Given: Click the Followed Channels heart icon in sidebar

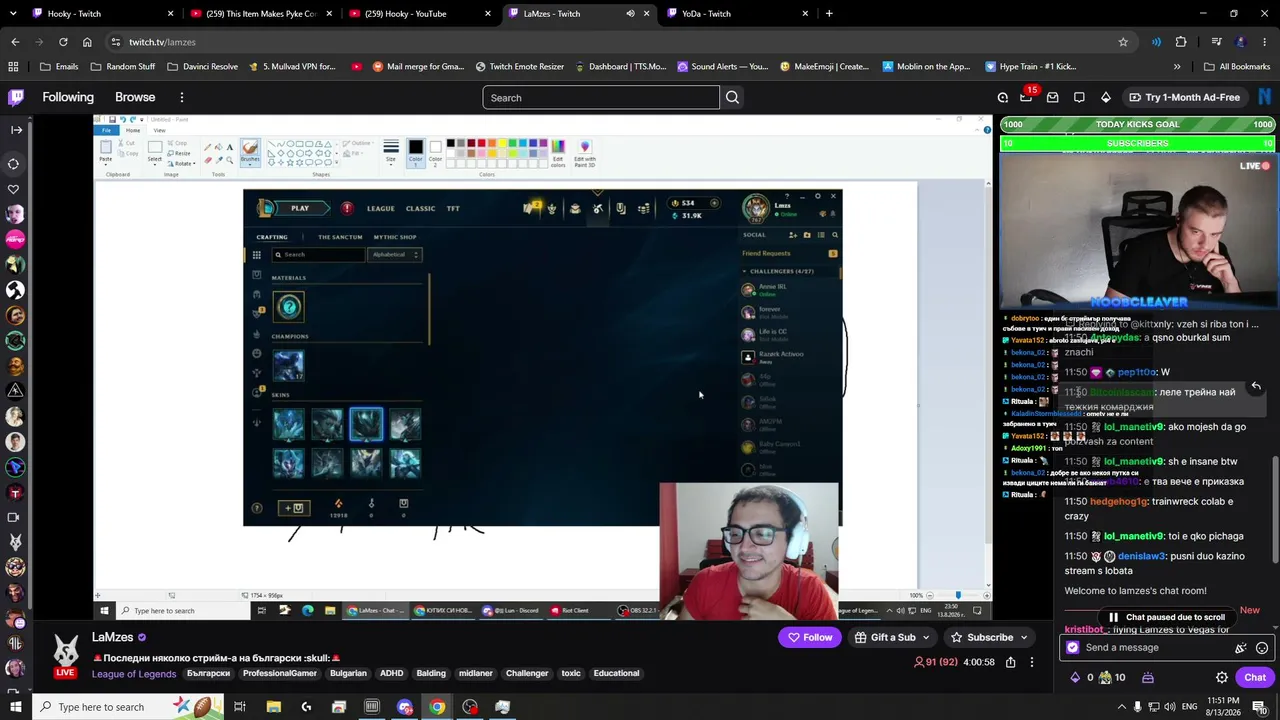Looking at the screenshot, I should pyautogui.click(x=14, y=189).
